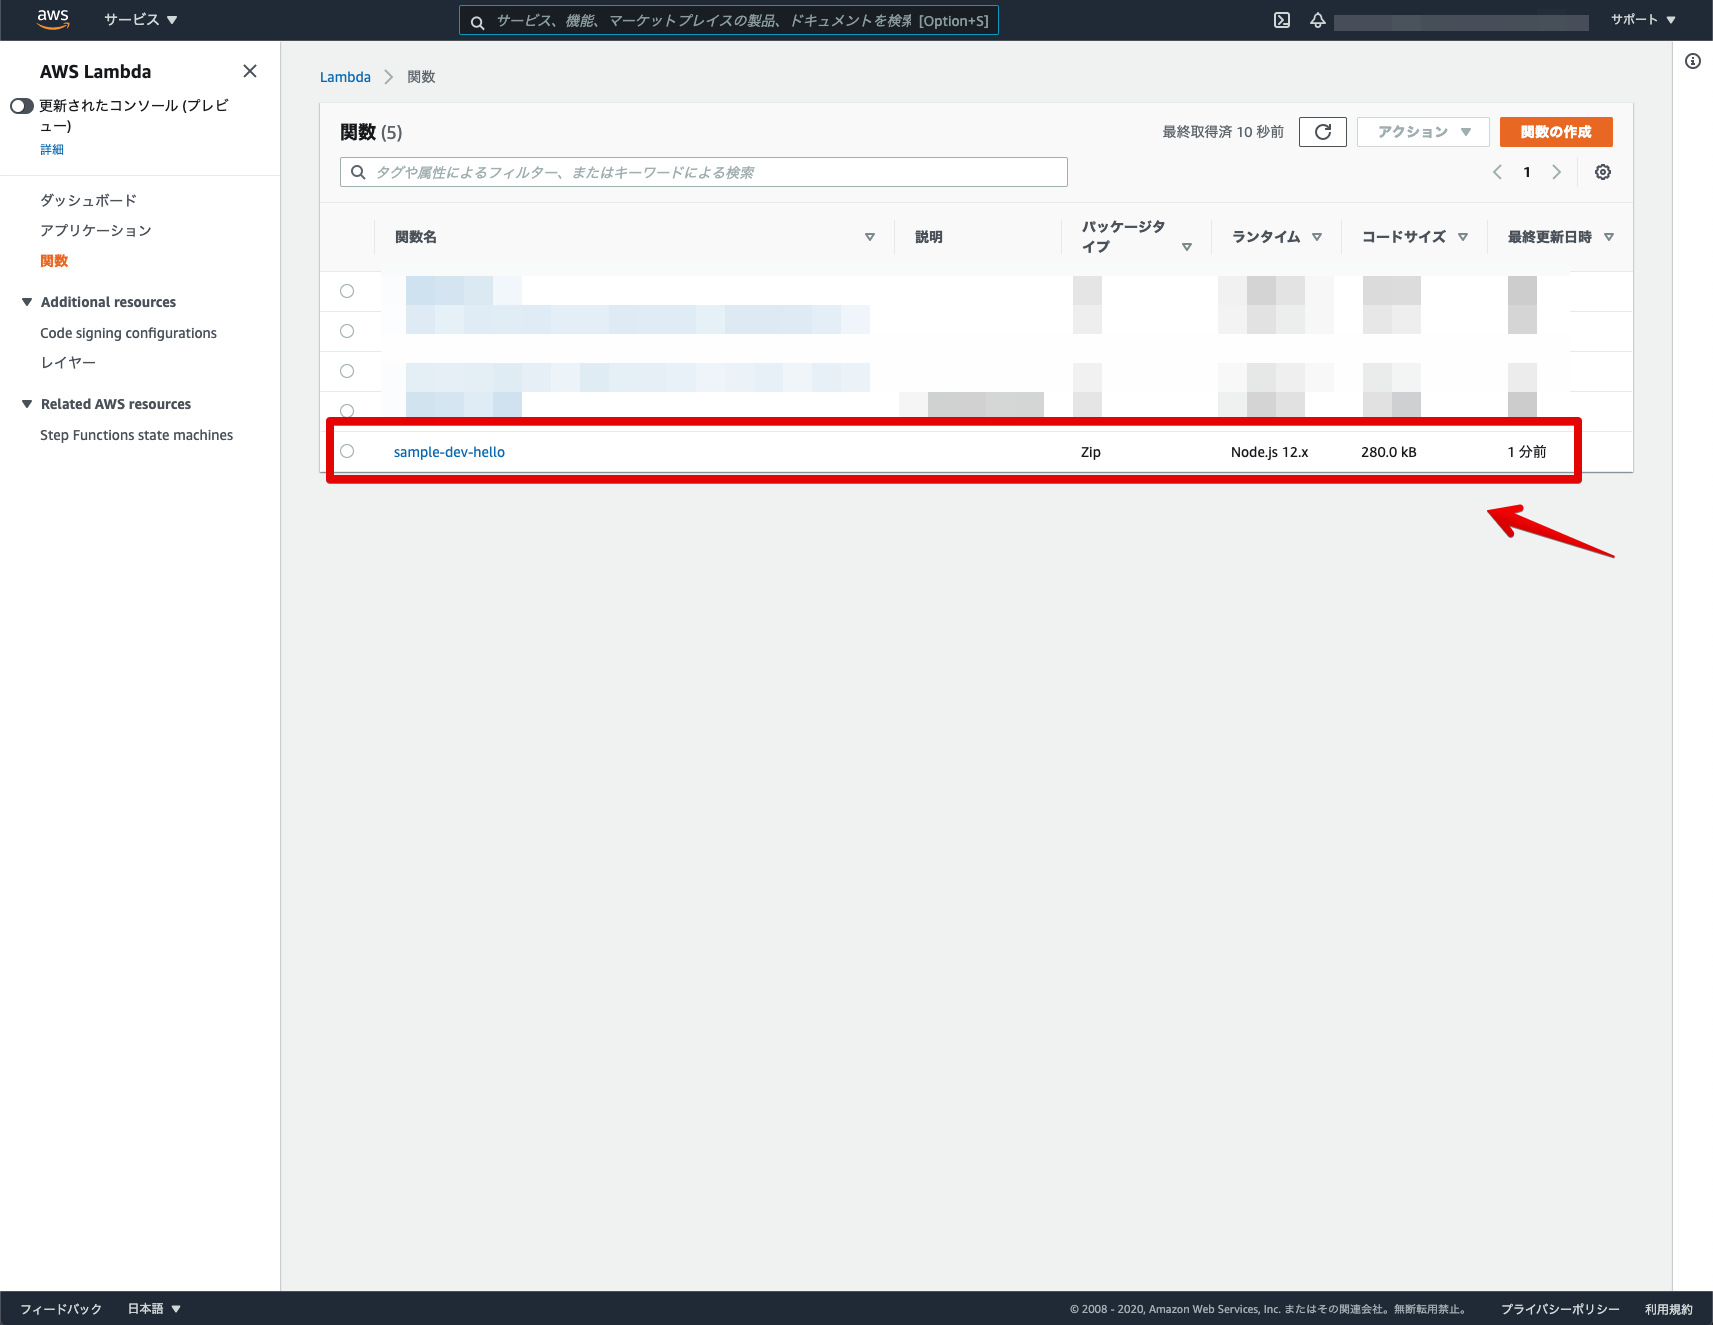Open table preferences gear icon
The image size is (1713, 1325).
click(1603, 172)
